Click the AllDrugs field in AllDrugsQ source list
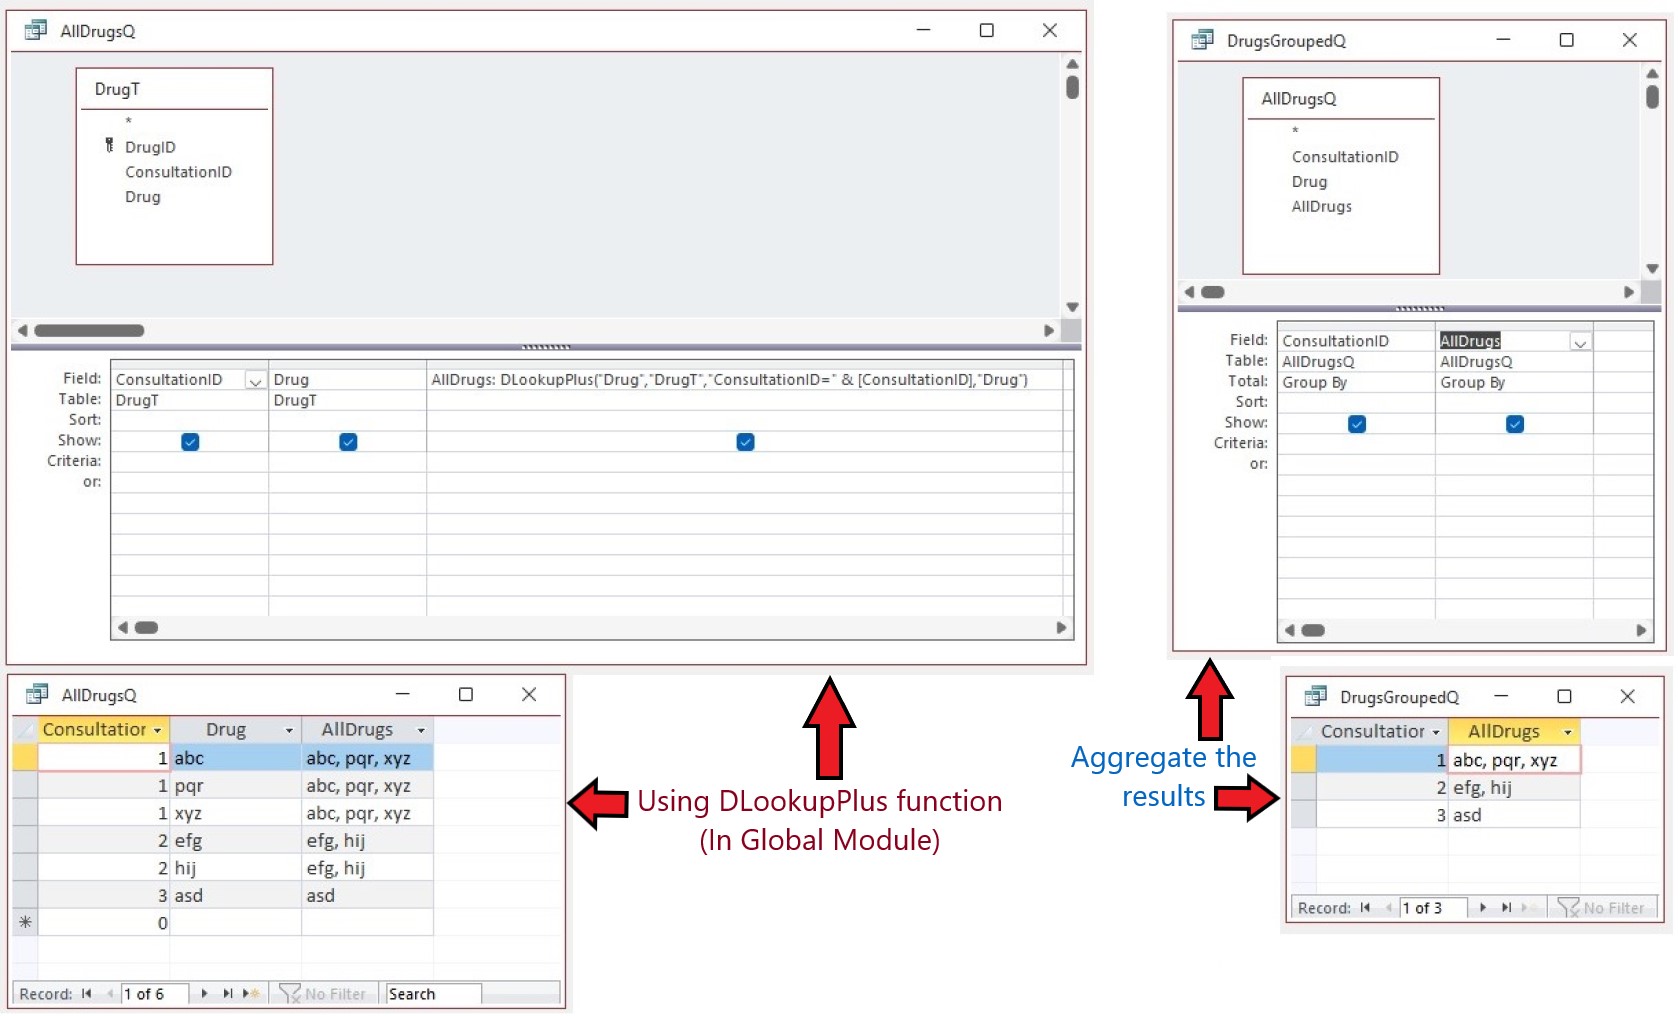This screenshot has width=1678, height=1016. [x=1321, y=207]
